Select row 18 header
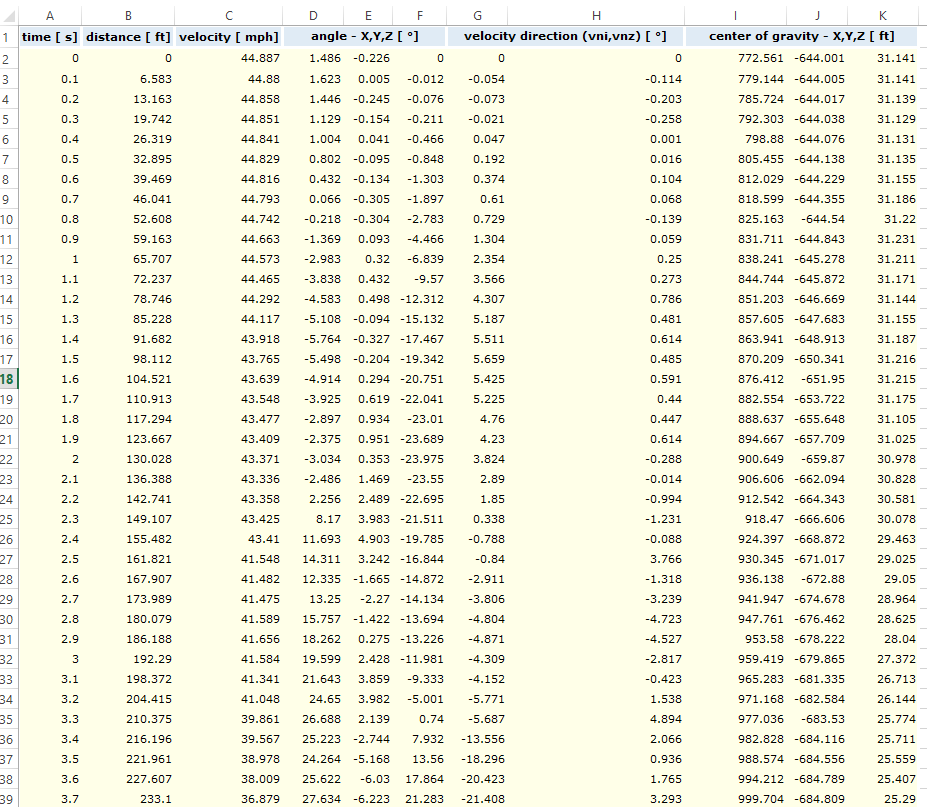927x807 pixels. 7,379
